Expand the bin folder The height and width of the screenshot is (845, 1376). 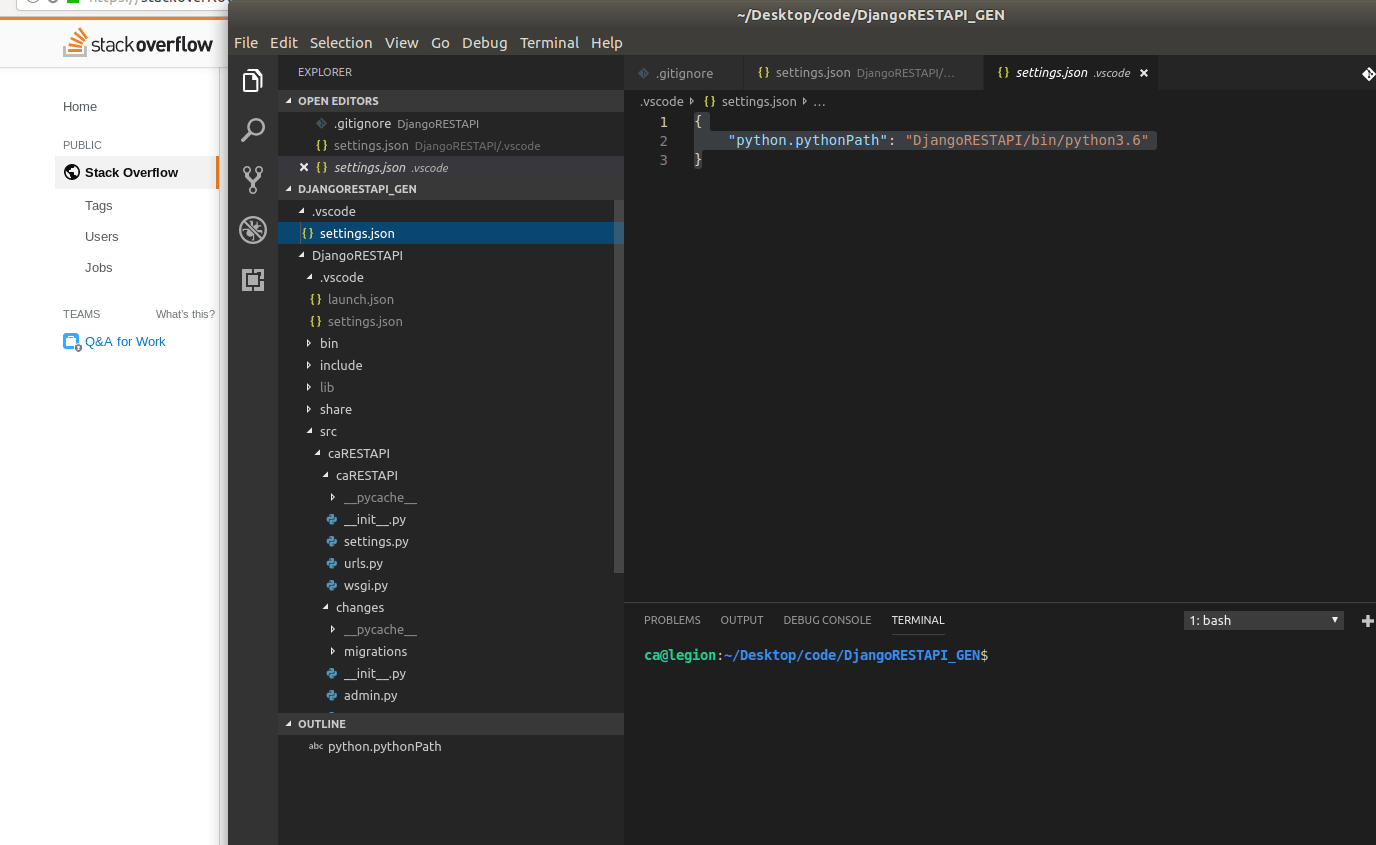click(x=328, y=343)
